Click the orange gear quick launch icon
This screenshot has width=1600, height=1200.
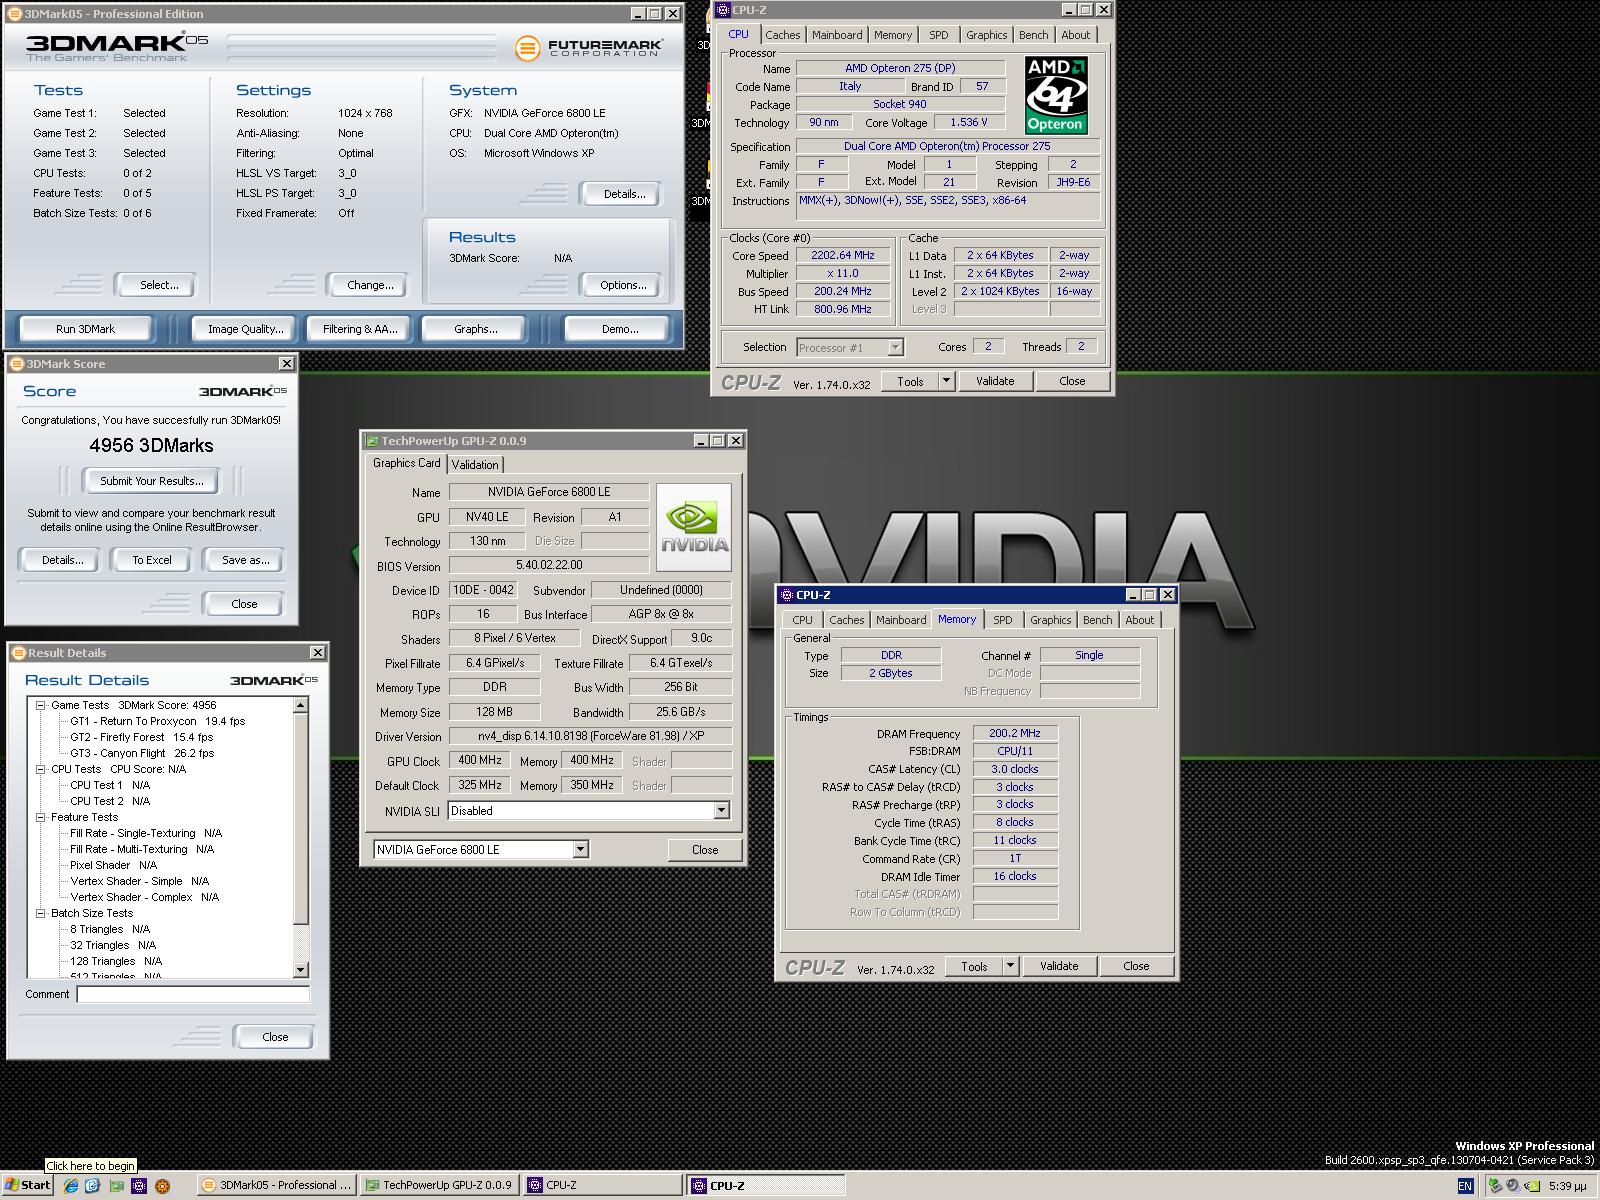click(x=162, y=1186)
